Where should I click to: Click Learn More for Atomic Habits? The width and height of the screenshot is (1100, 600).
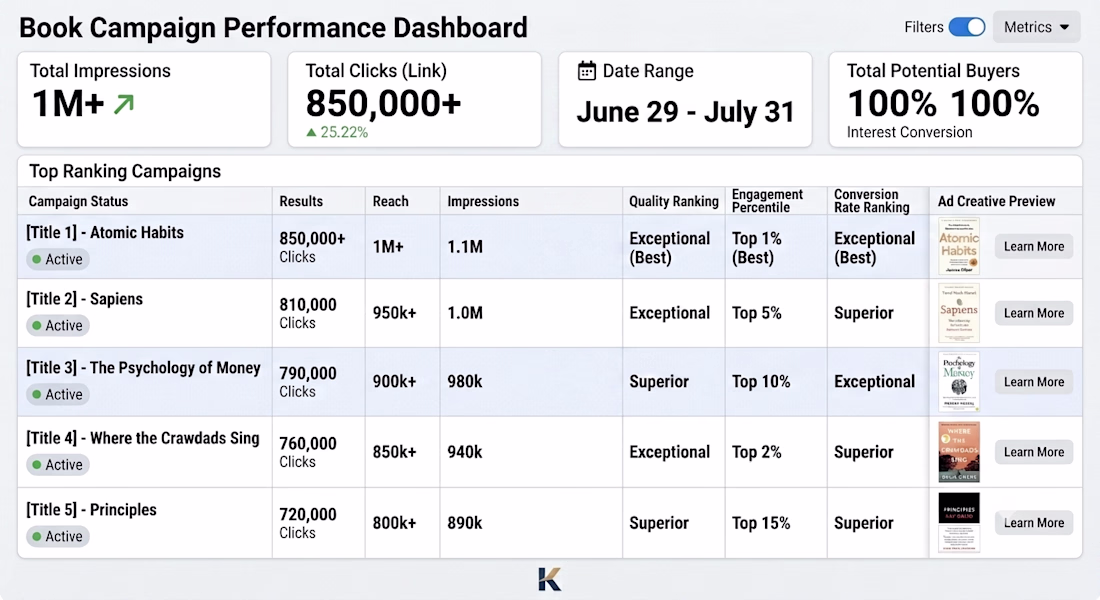[1033, 246]
